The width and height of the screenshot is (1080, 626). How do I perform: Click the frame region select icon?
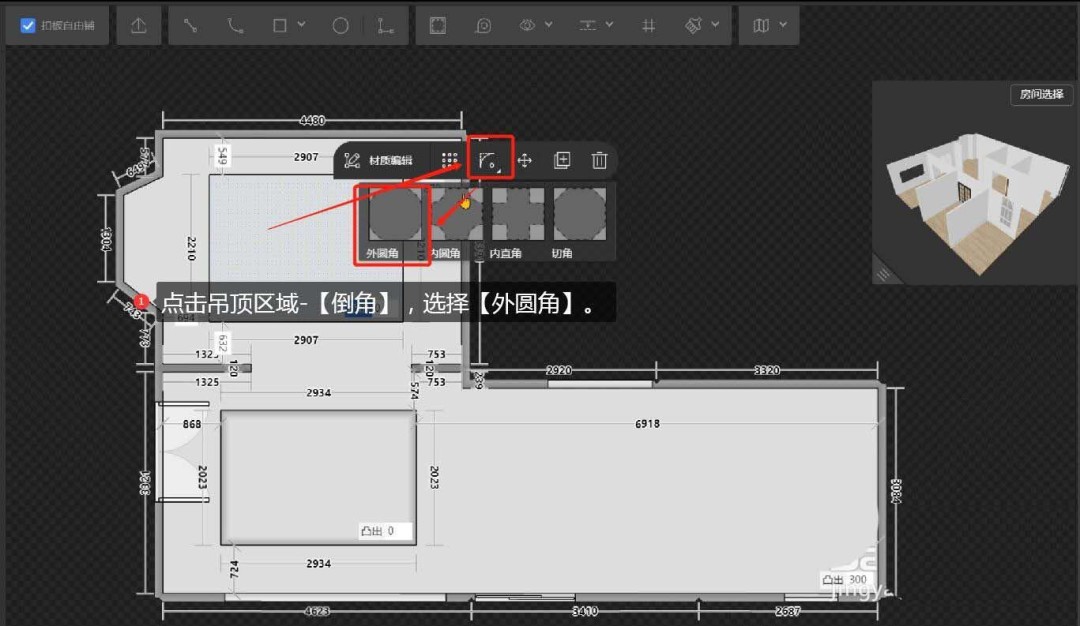pos(437,26)
